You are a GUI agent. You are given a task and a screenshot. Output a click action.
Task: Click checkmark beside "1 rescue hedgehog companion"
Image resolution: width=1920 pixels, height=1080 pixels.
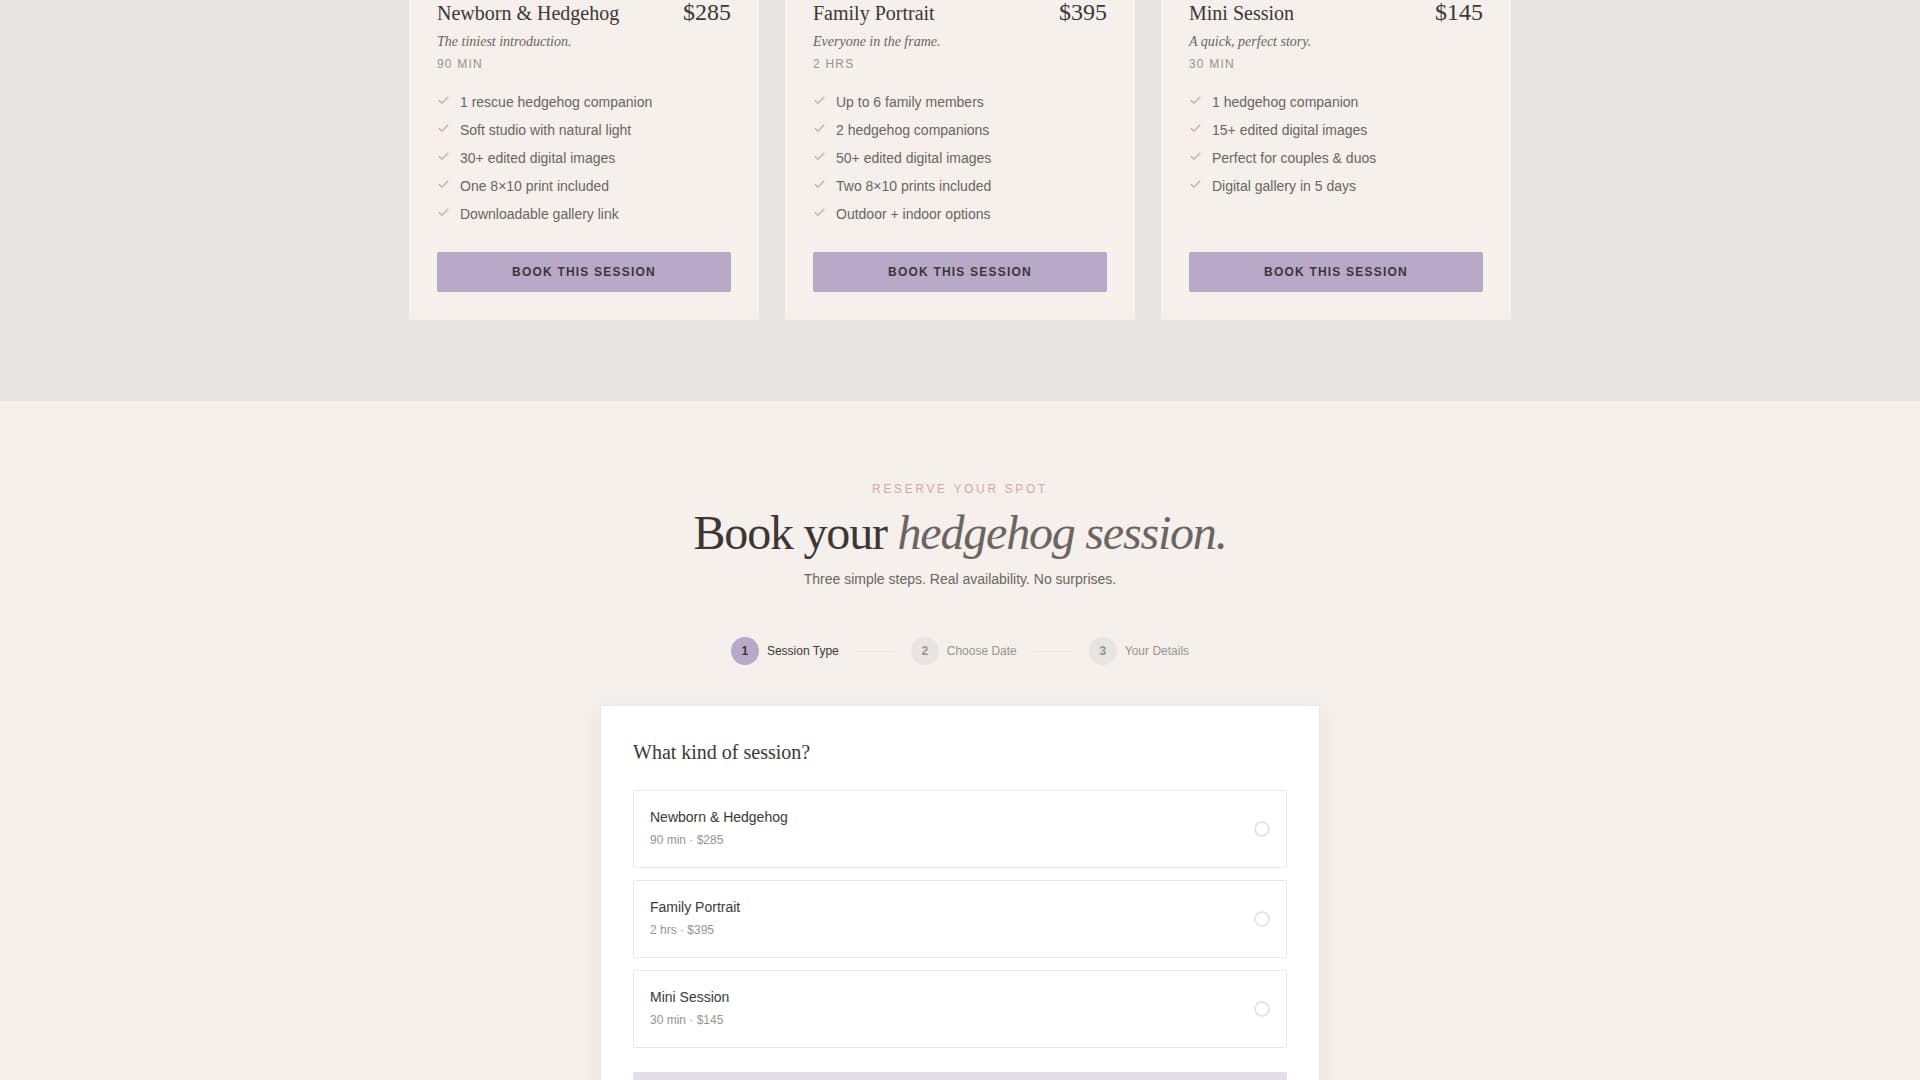coord(443,101)
